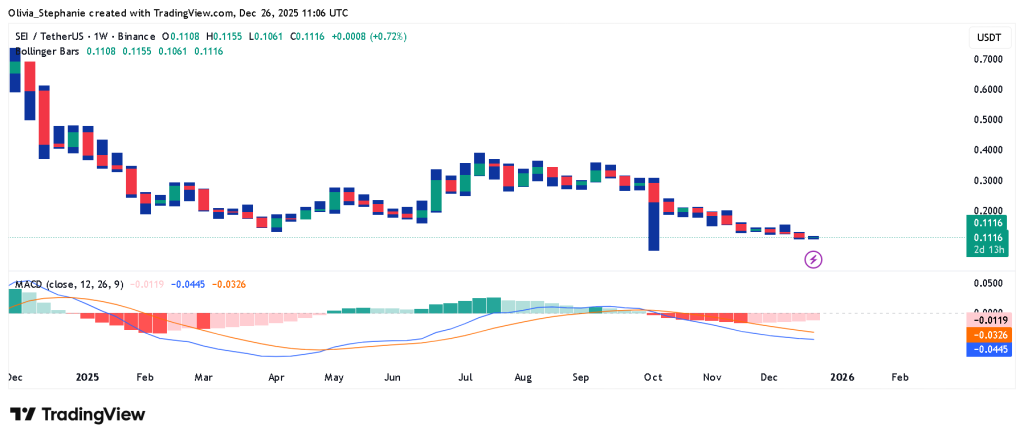Click the 2d 13h bar countdown label
Image resolution: width=1024 pixels, height=440 pixels.
[x=989, y=250]
